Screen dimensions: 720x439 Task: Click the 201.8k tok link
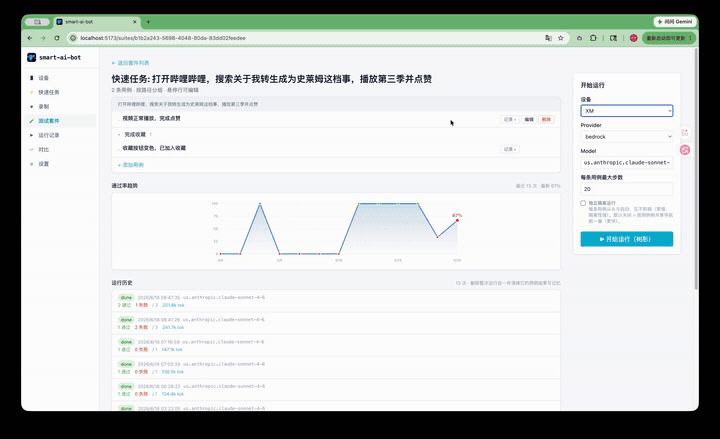coord(173,305)
